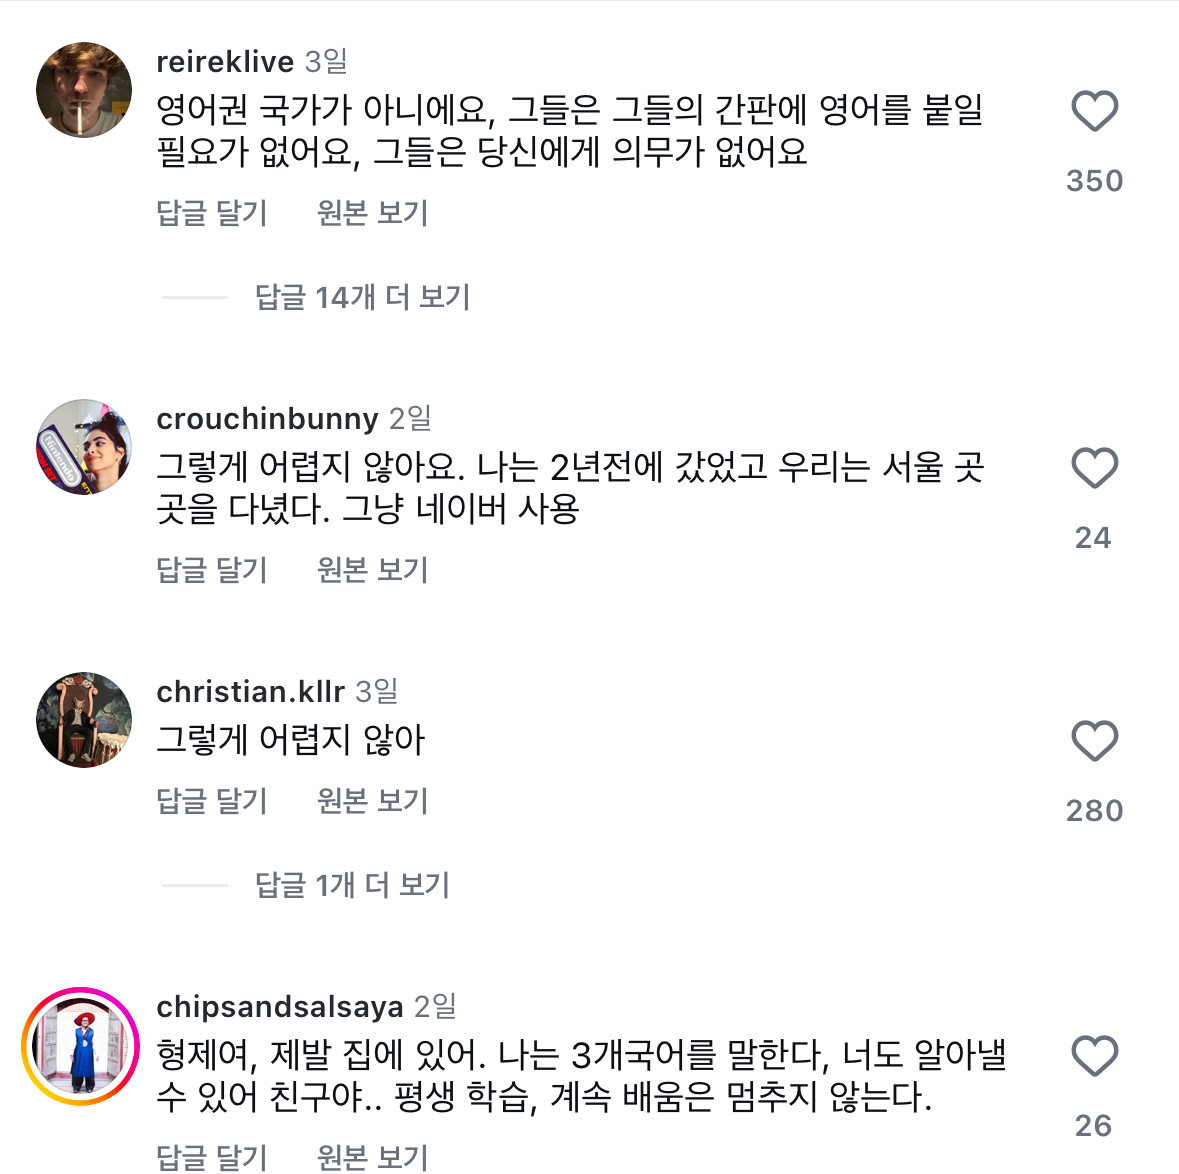Click 답글 달기 under christian.kllr
The image size is (1179, 1174).
212,801
